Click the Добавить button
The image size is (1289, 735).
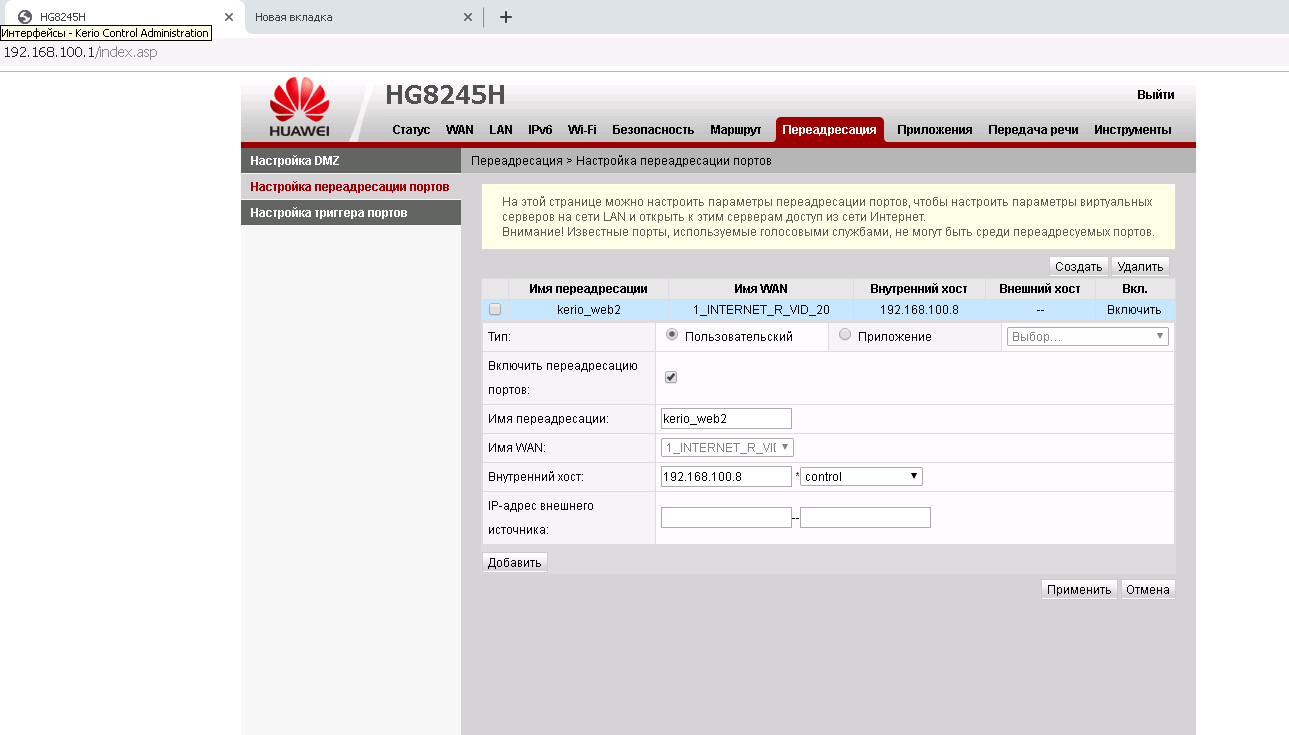(514, 562)
